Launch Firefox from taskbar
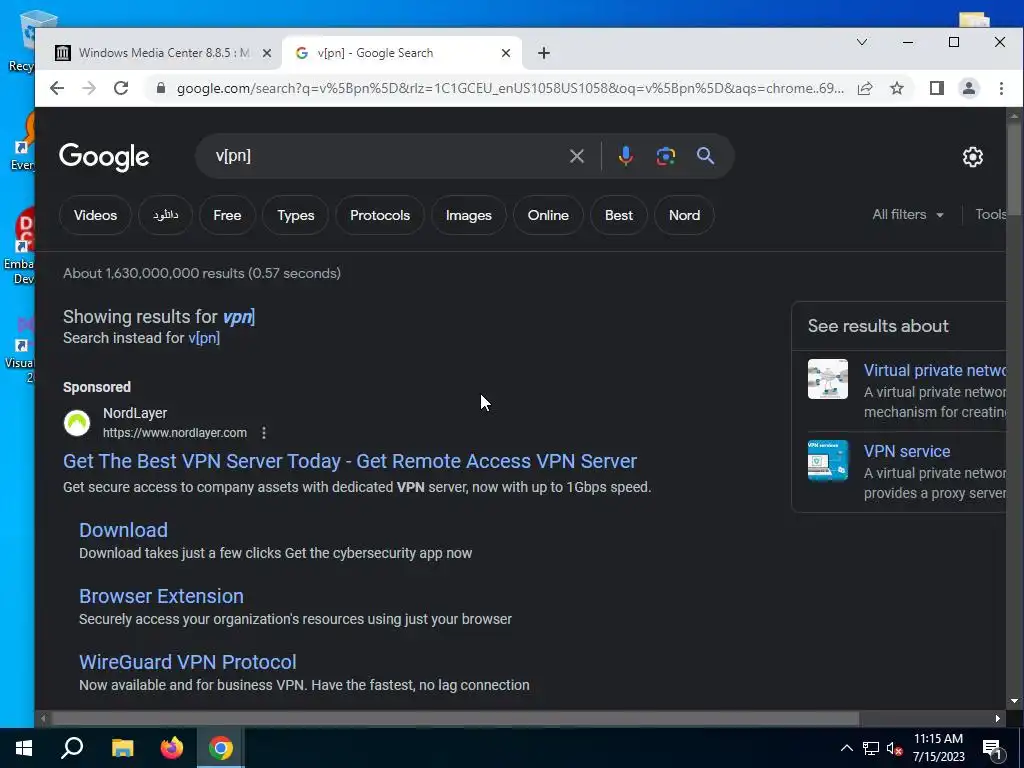Viewport: 1024px width, 768px height. pos(172,748)
